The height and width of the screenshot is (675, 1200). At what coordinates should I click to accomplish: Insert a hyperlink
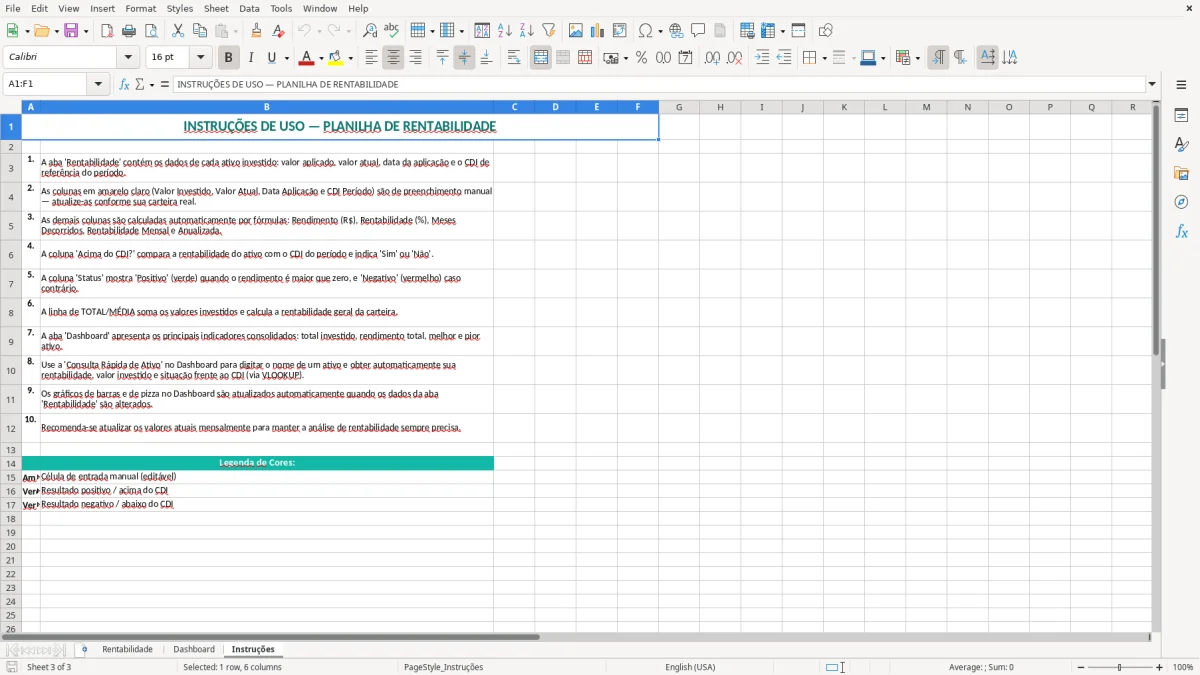(x=676, y=31)
